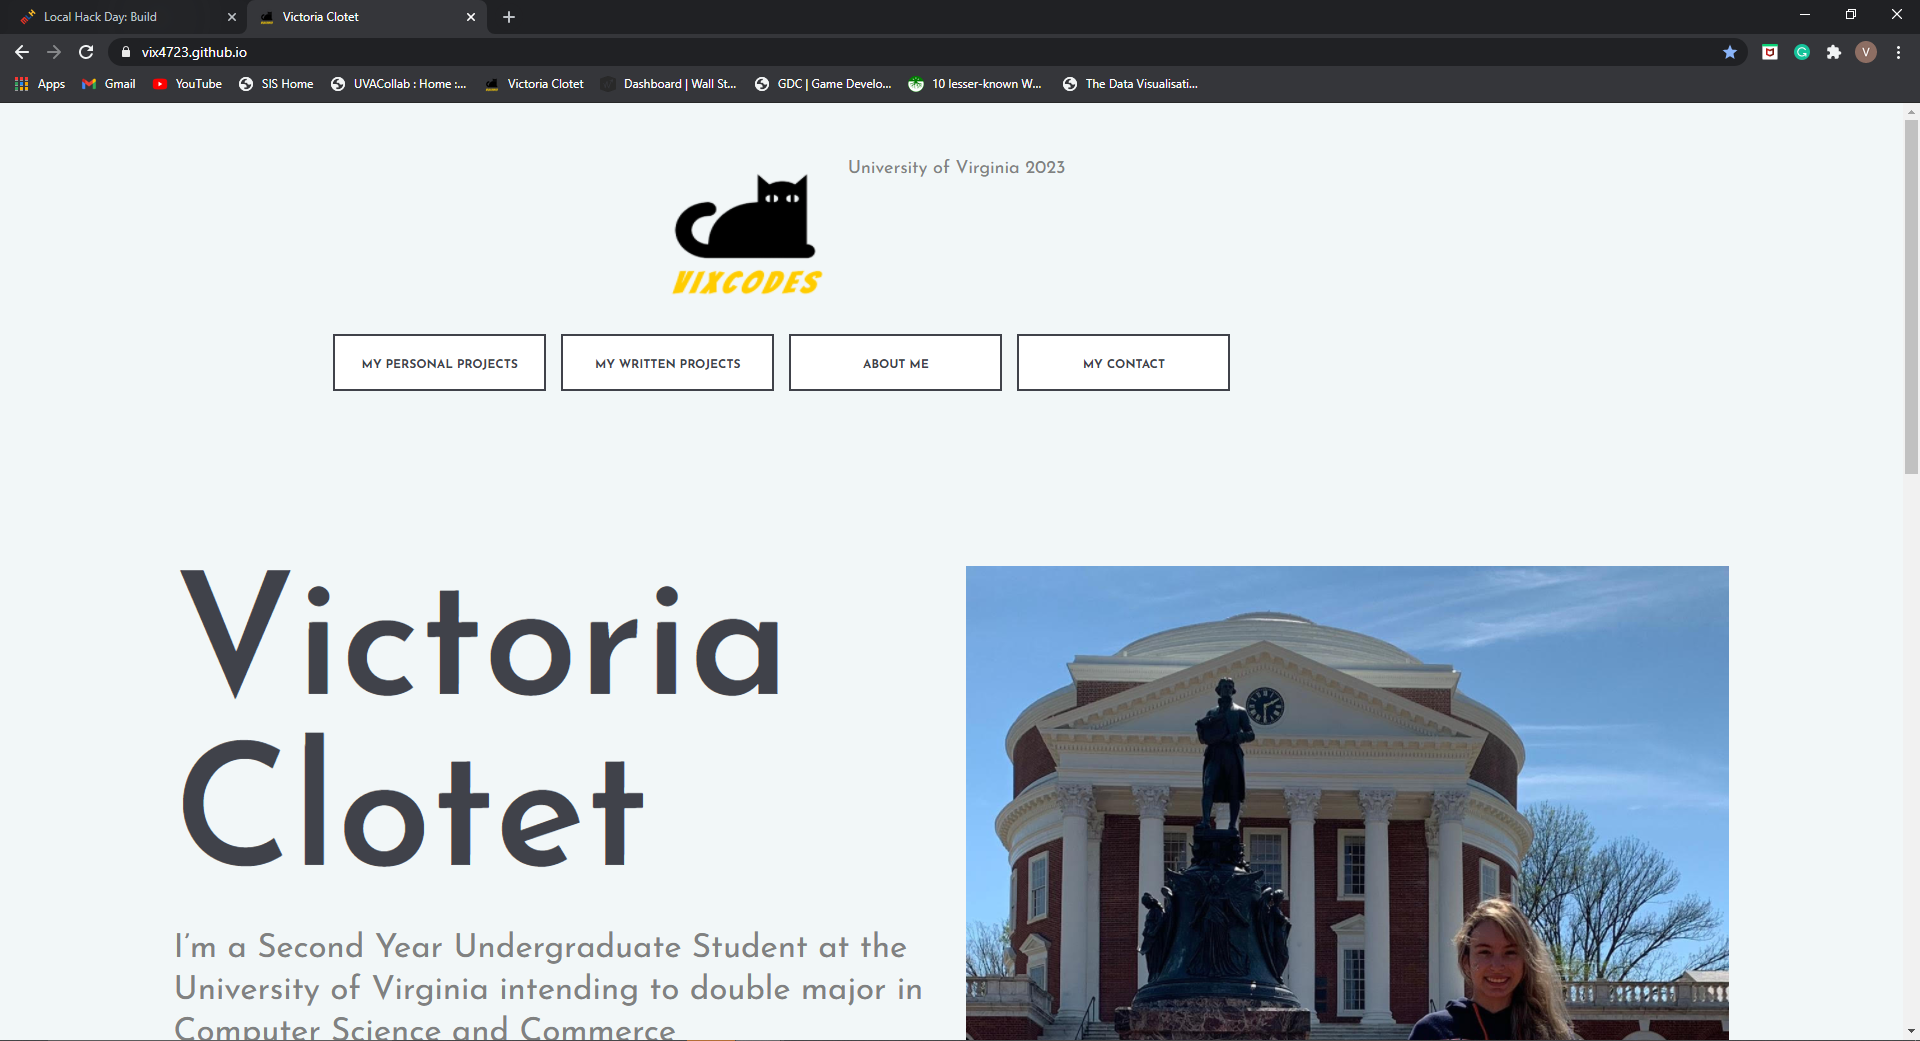The height and width of the screenshot is (1041, 1920).
Task: Click the University of Virginia 2023 text
Action: click(956, 167)
